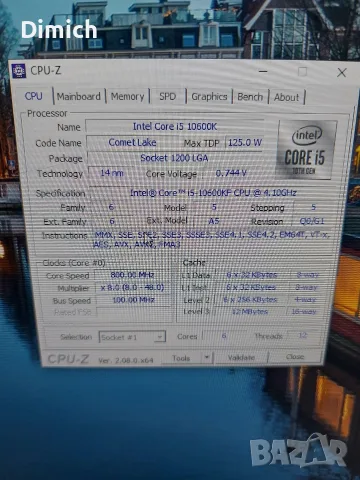Open the Socket #1 selection dropdown

[132, 337]
